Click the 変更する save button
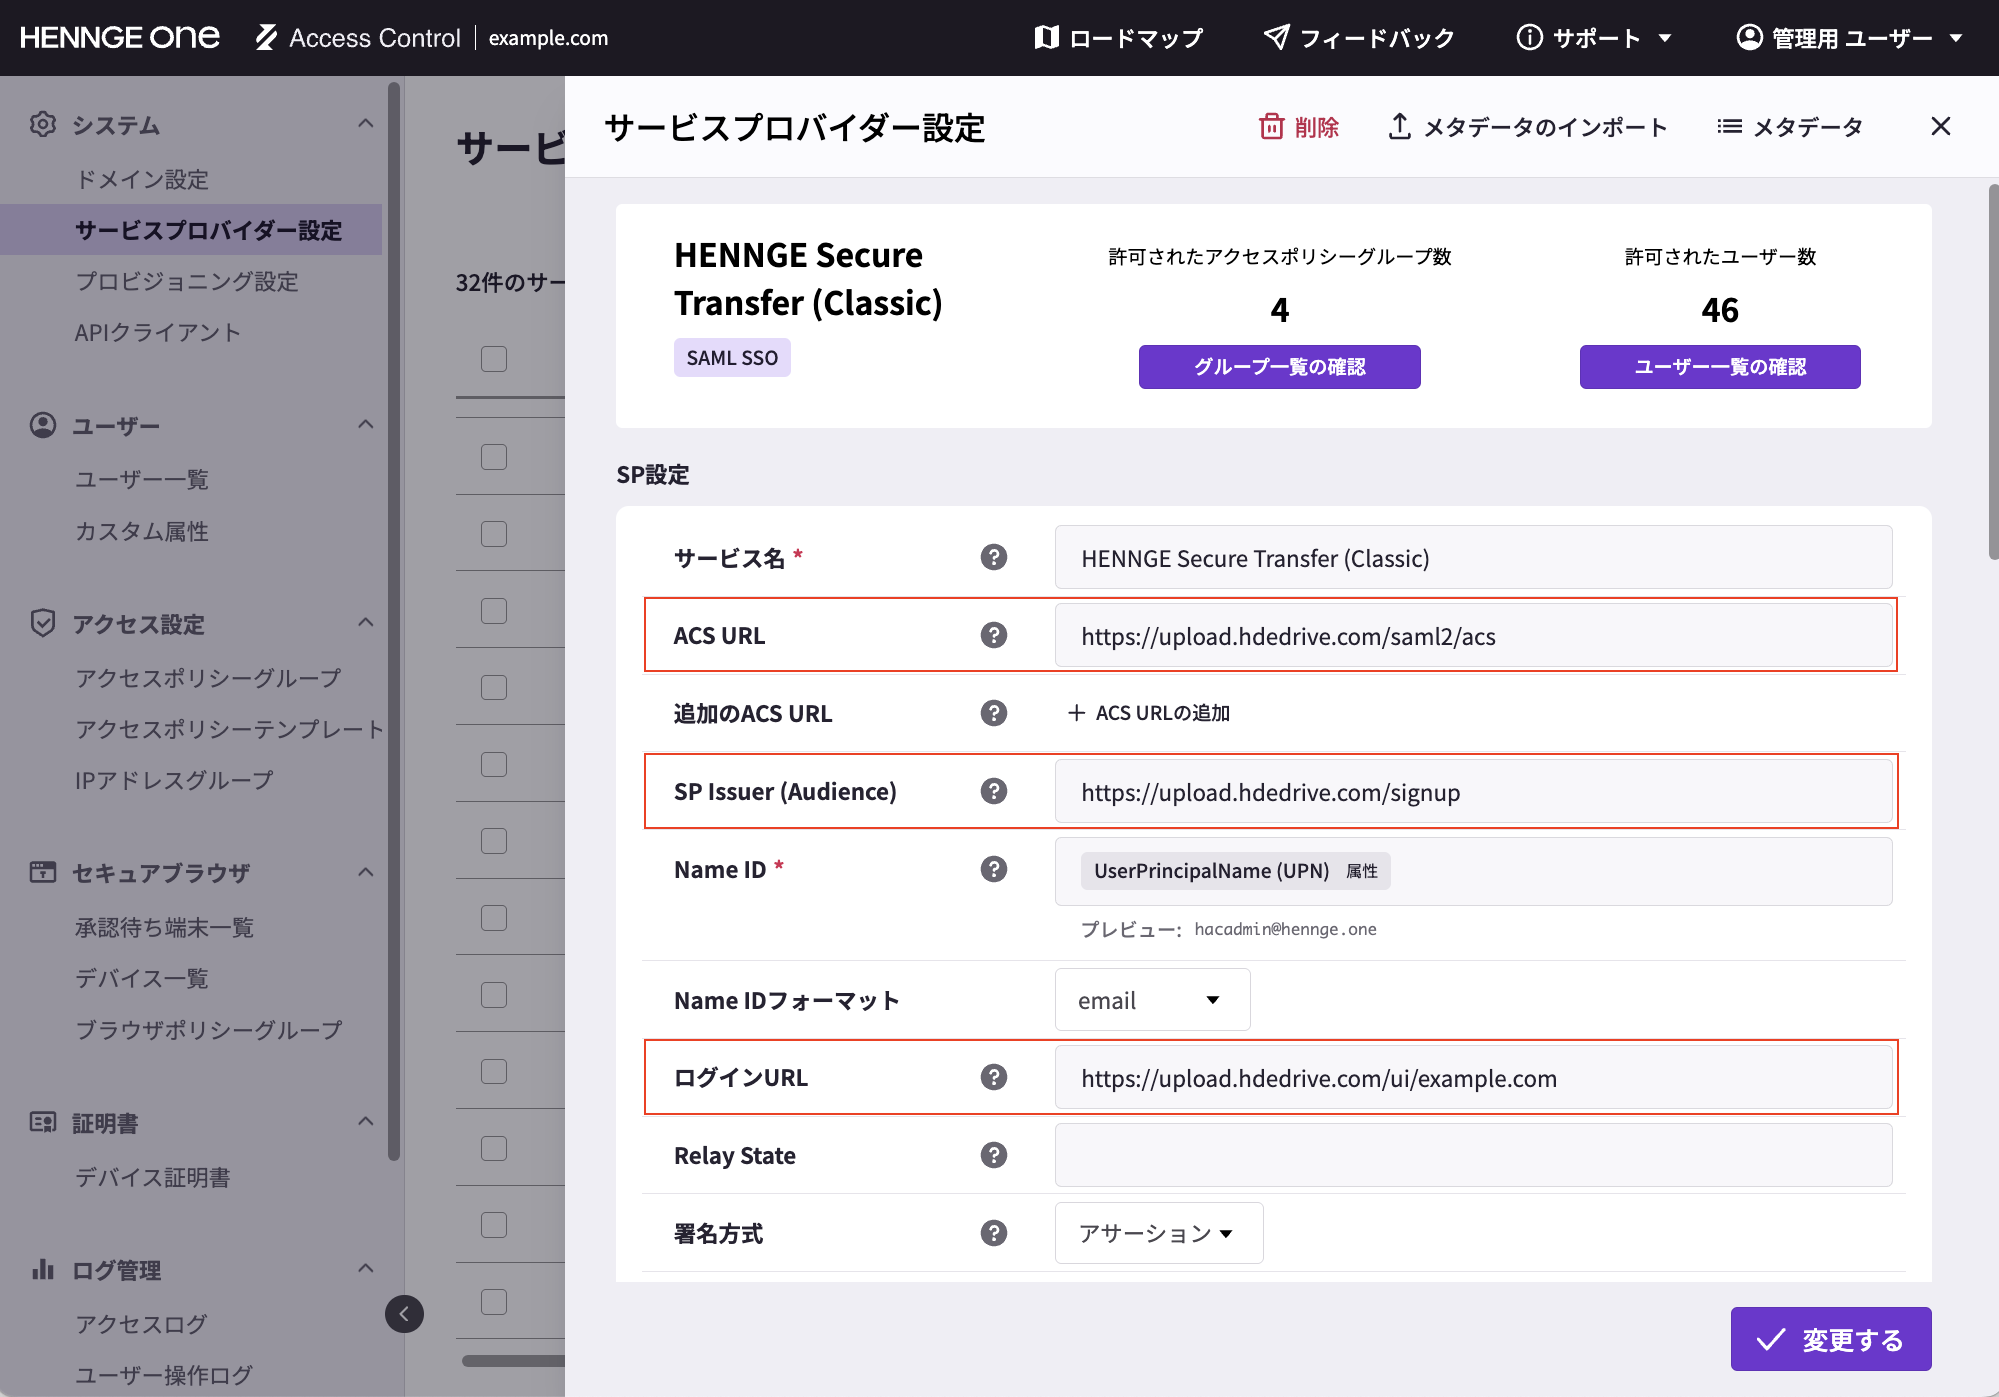 pos(1830,1339)
